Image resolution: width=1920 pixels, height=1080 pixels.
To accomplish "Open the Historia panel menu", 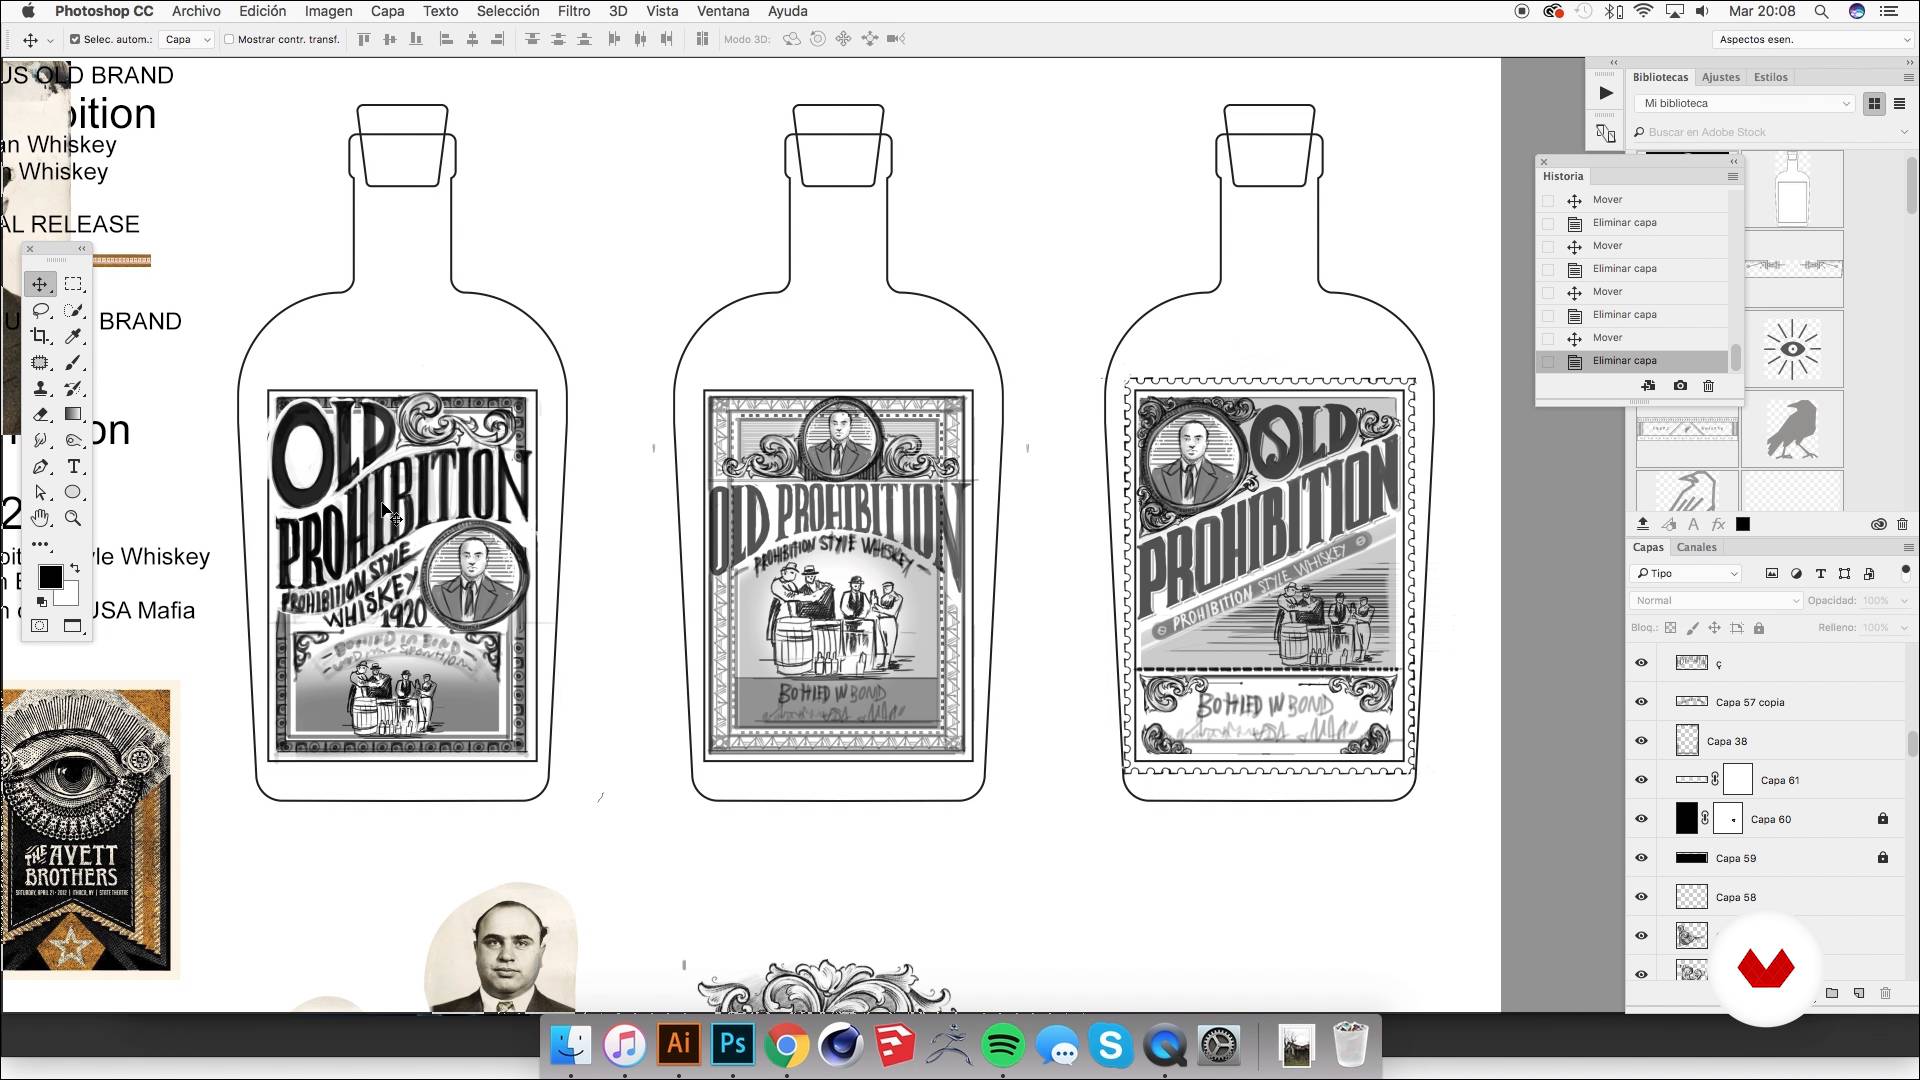I will point(1733,176).
